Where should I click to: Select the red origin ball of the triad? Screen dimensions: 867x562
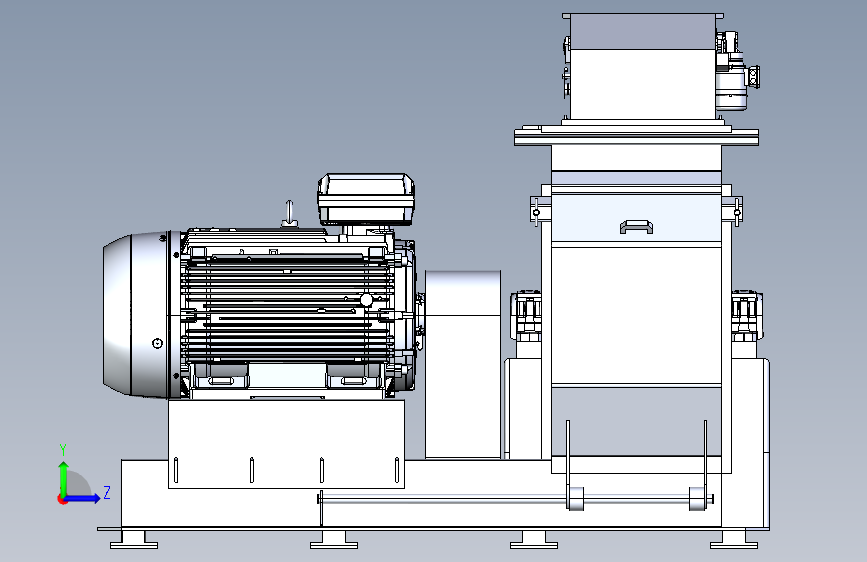coord(62,499)
